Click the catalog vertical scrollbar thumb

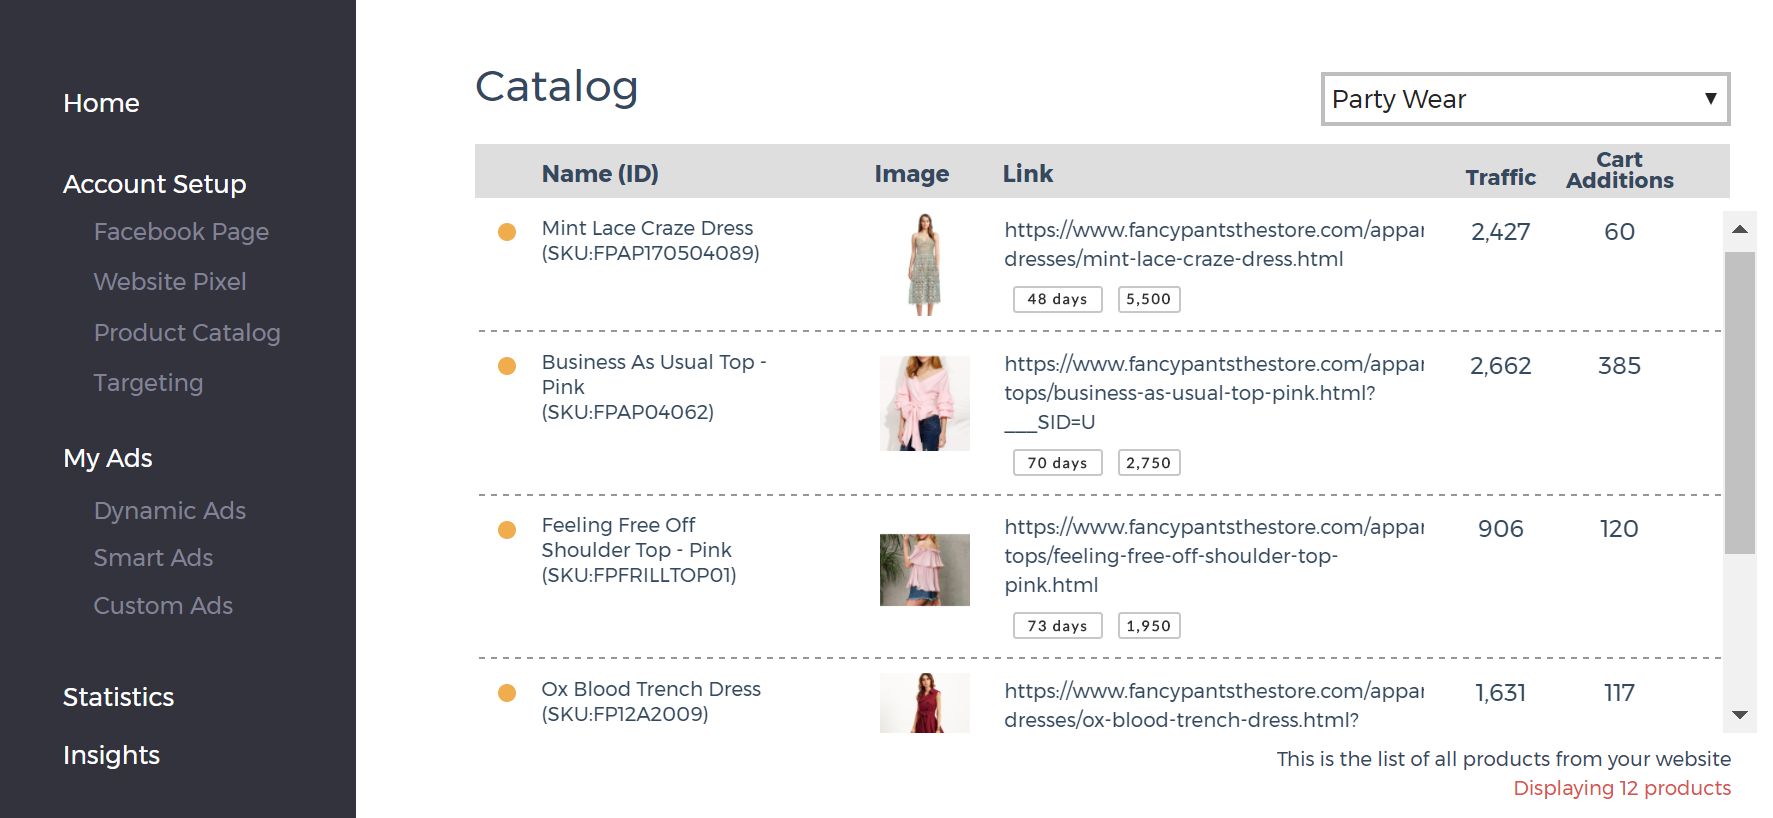(x=1740, y=402)
